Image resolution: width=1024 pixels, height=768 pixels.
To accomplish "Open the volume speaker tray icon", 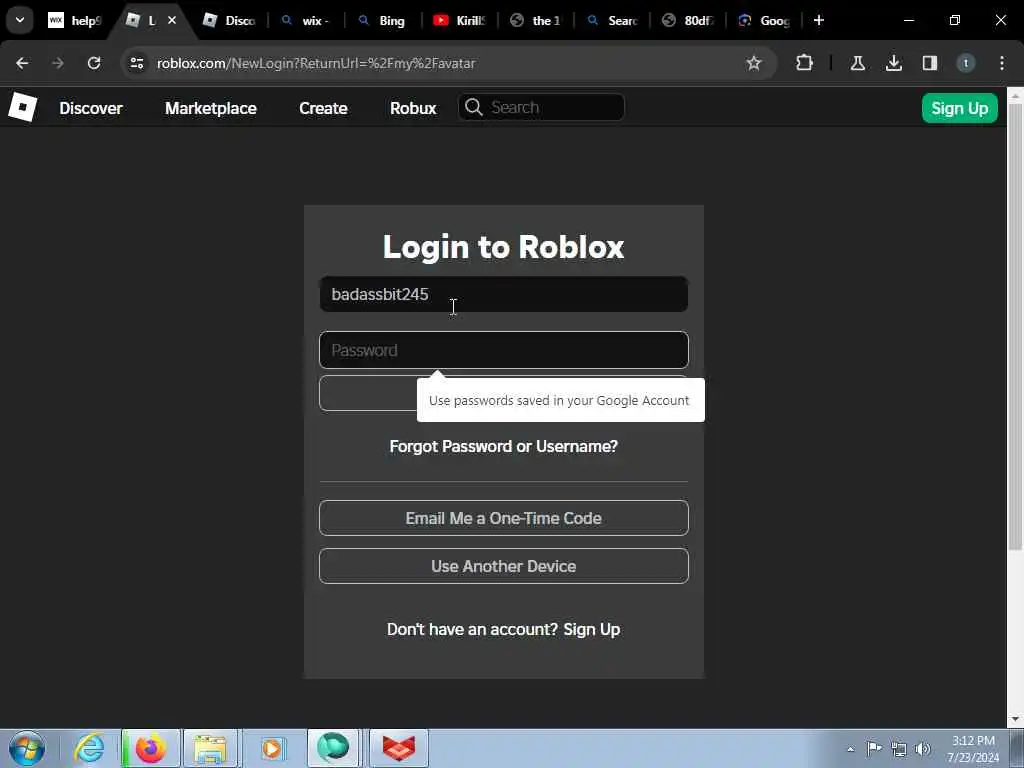I will pyautogui.click(x=923, y=749).
